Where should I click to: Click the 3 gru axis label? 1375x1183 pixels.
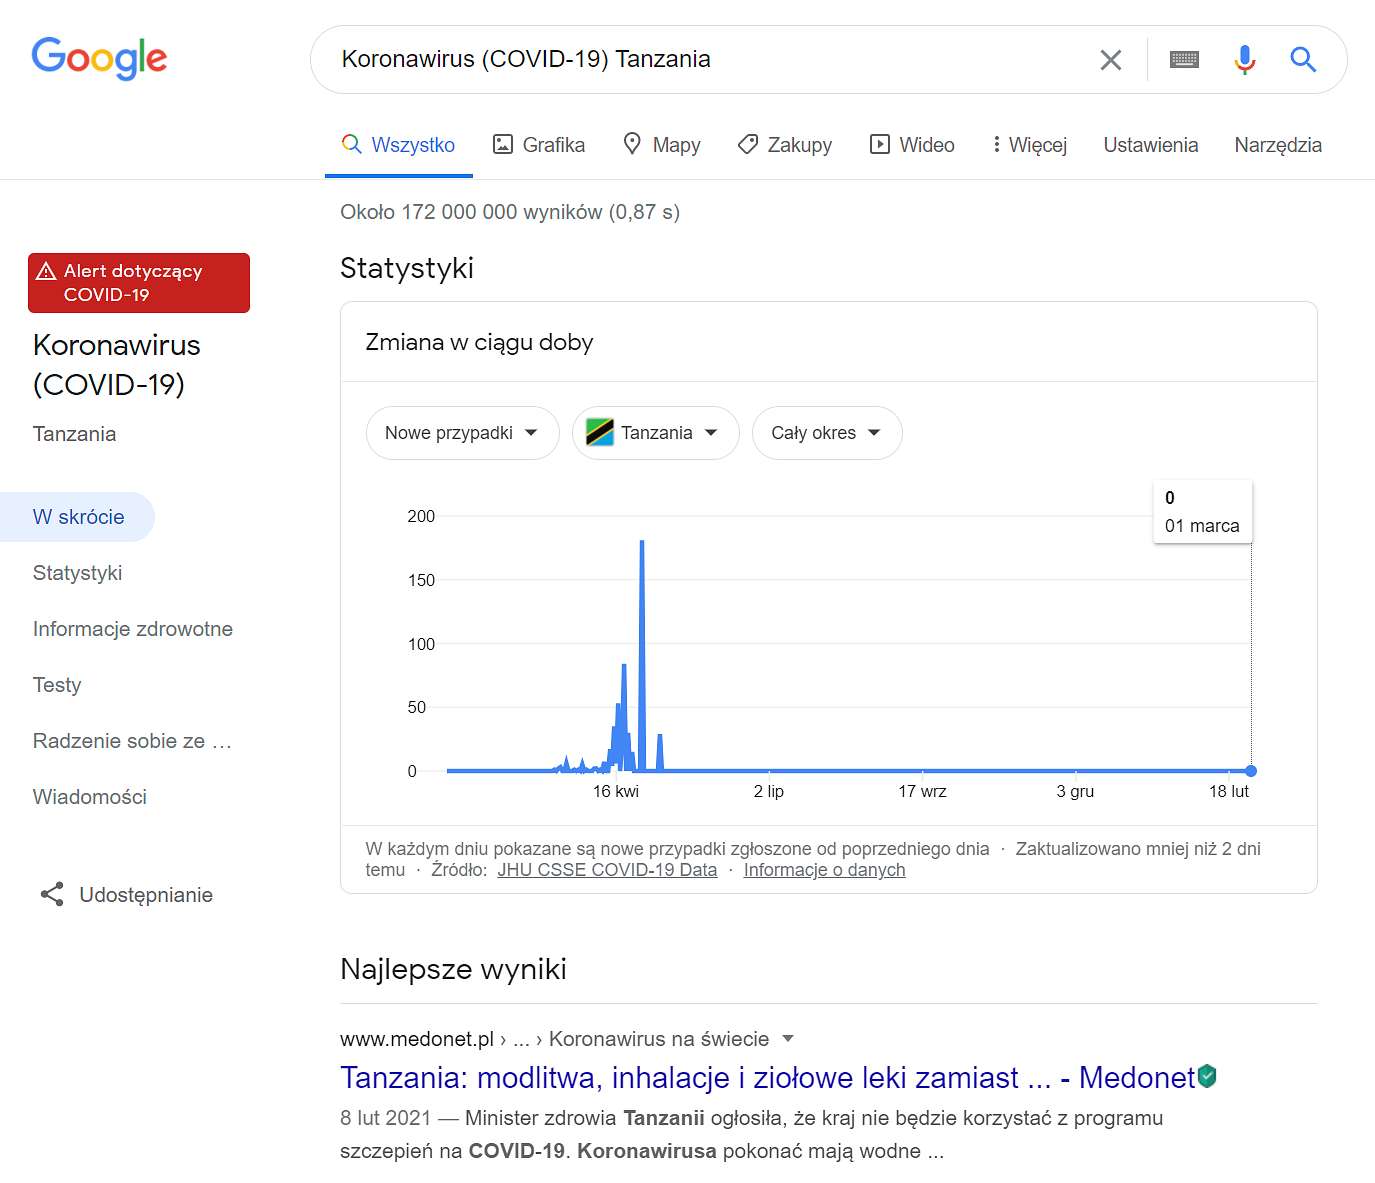coord(1075,791)
